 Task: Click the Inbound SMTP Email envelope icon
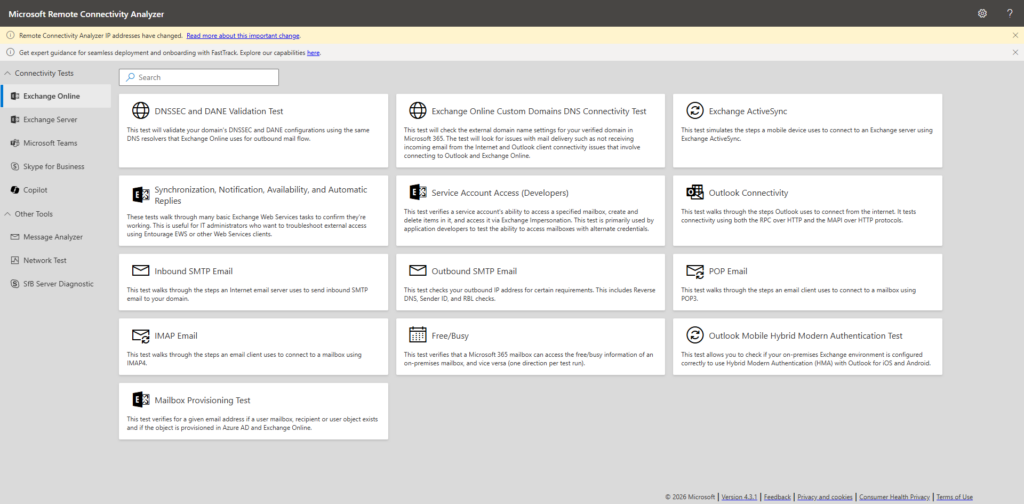(139, 271)
